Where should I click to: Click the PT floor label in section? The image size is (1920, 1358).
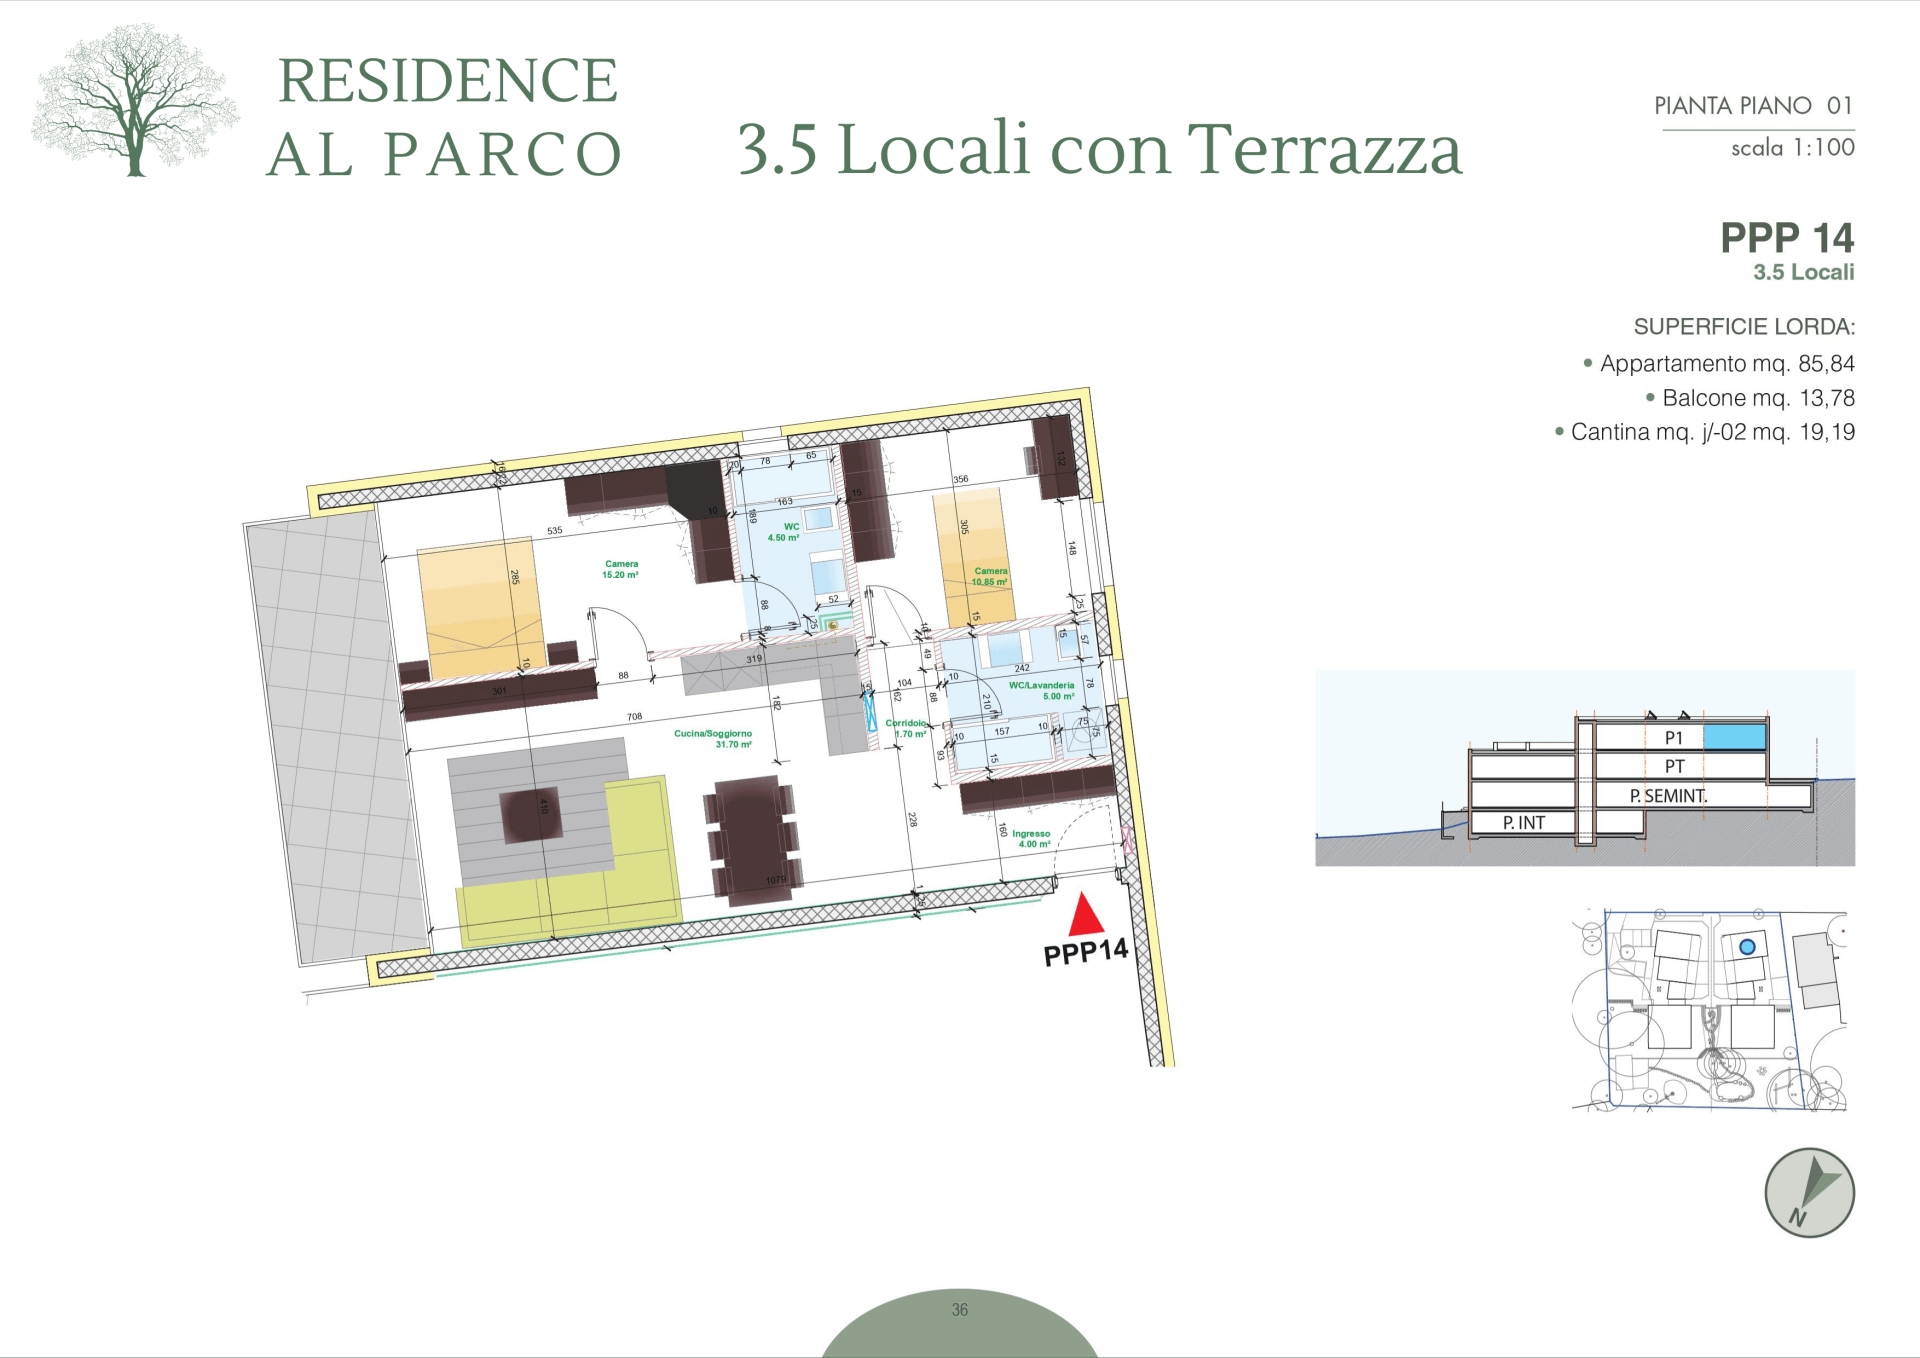(x=1674, y=767)
